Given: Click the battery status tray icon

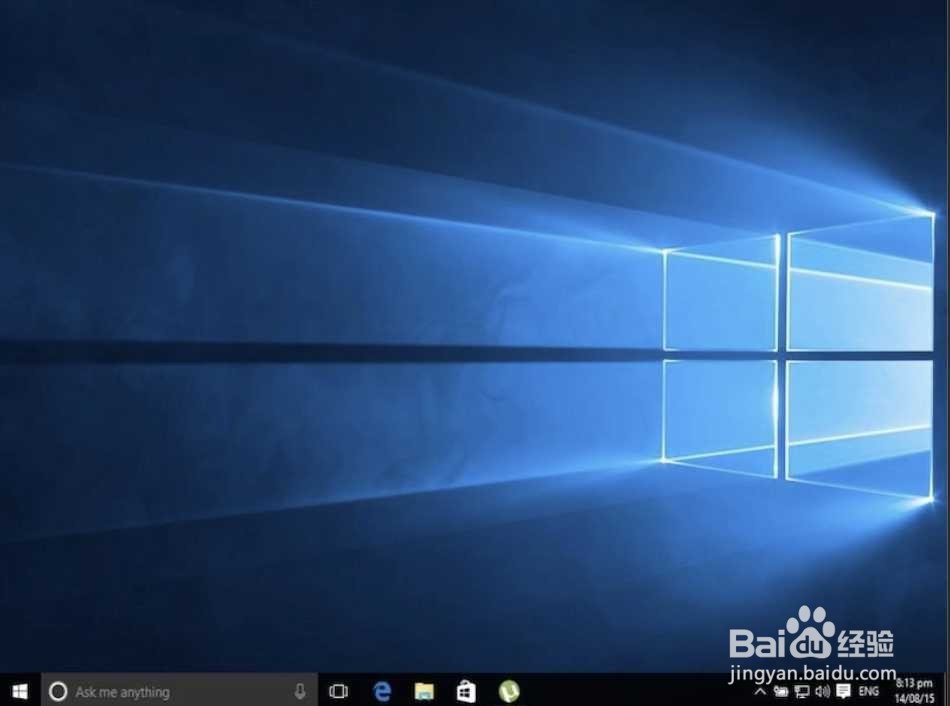Looking at the screenshot, I should pos(781,691).
